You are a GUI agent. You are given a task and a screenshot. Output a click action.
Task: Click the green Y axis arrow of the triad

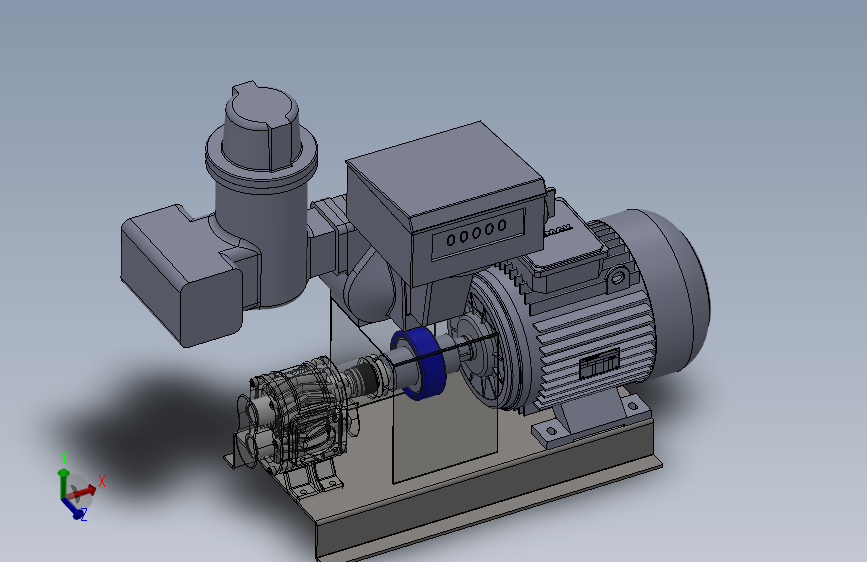[64, 481]
